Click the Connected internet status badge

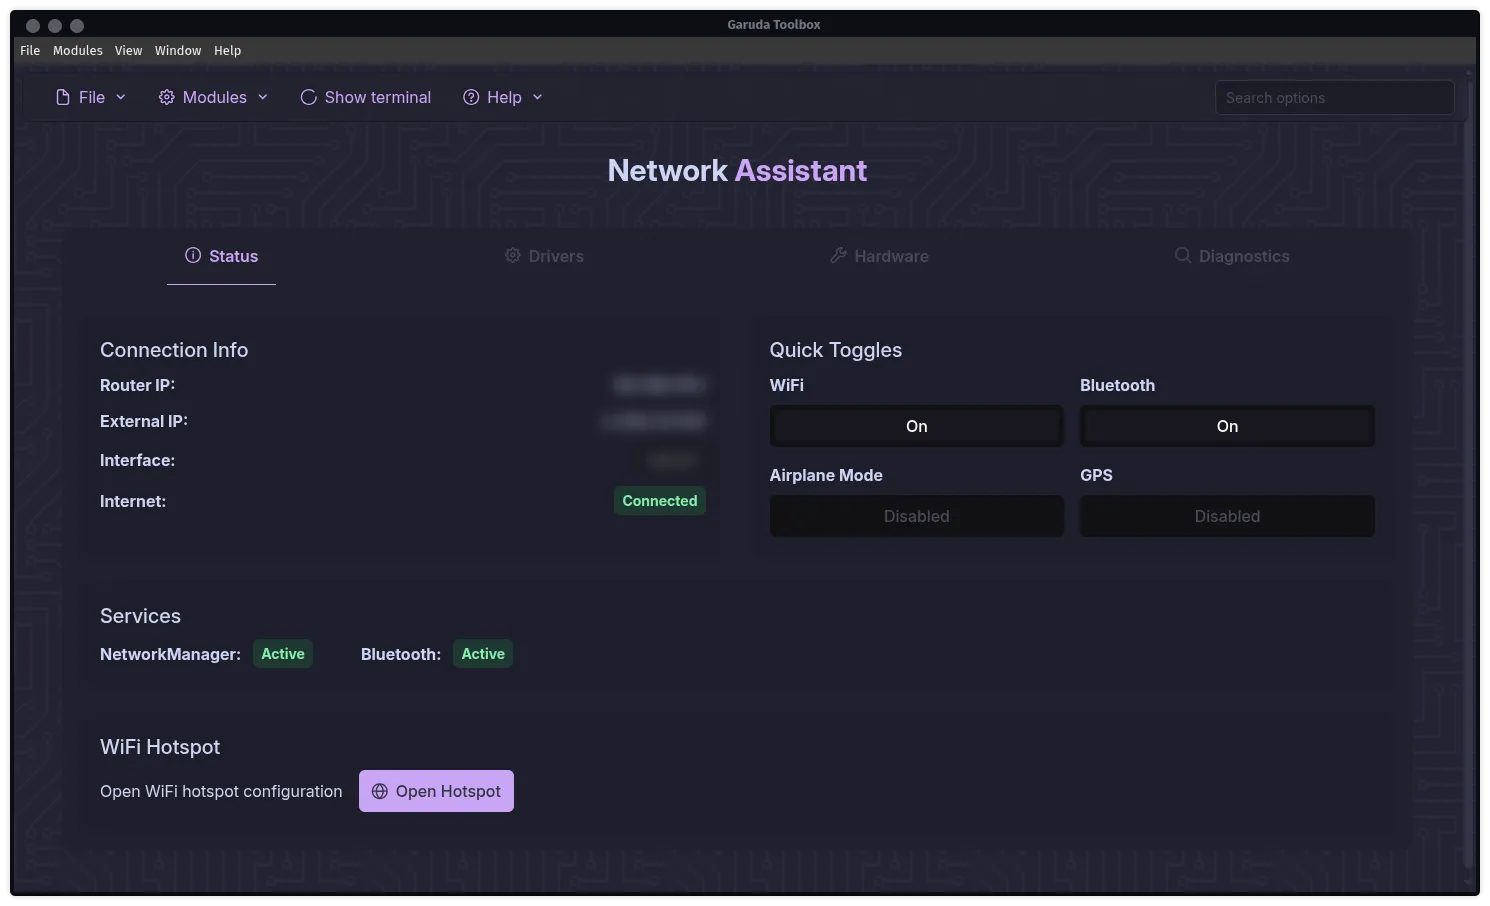tap(660, 501)
